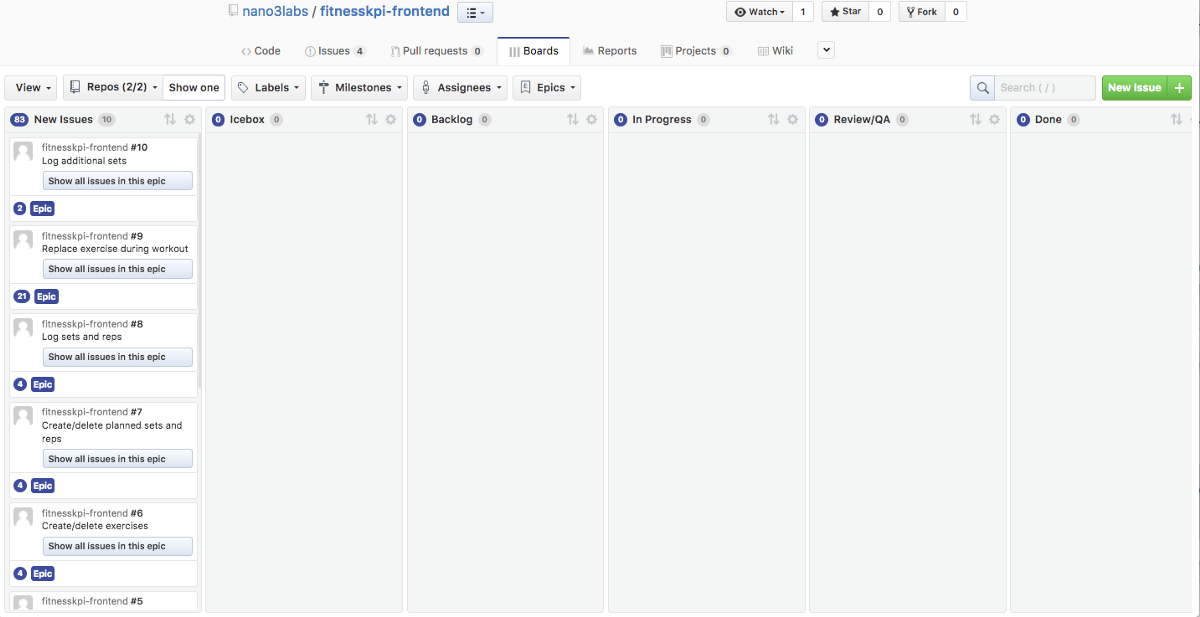Click the sort arrows on Backlog column

(573, 120)
